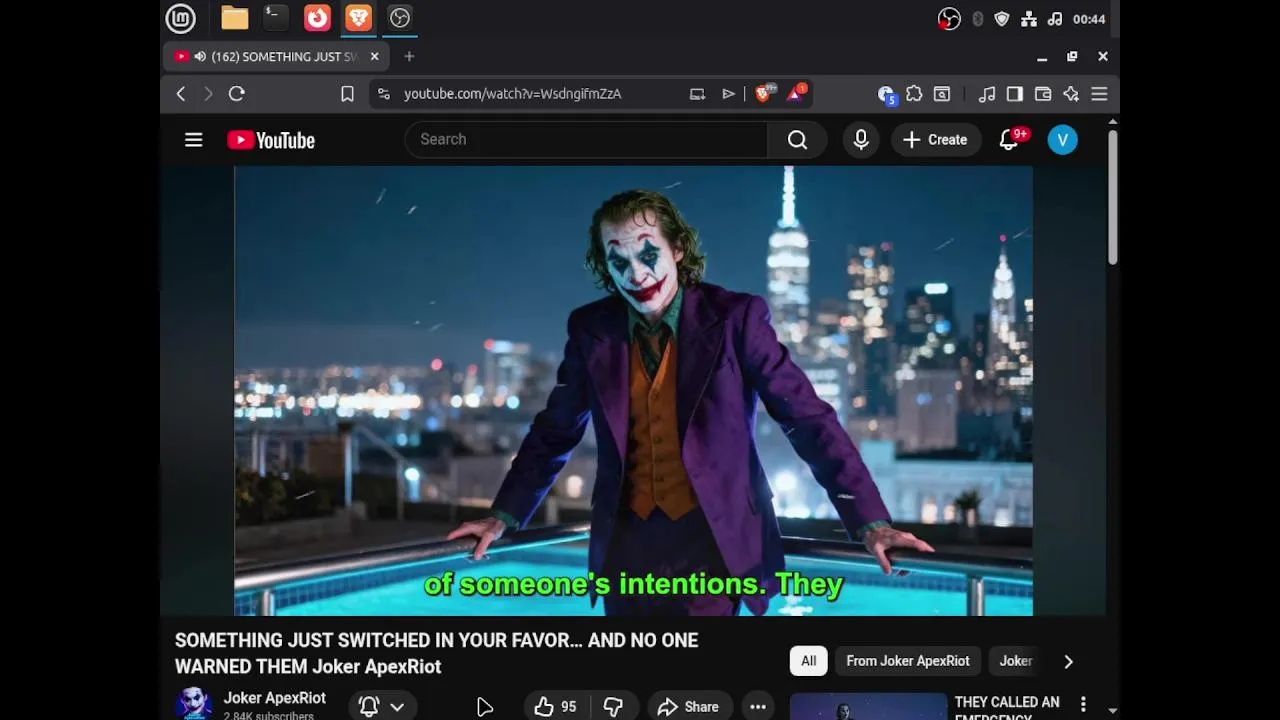This screenshot has height=720, width=1280.
Task: Open the clock showing 00:44
Action: (1089, 19)
